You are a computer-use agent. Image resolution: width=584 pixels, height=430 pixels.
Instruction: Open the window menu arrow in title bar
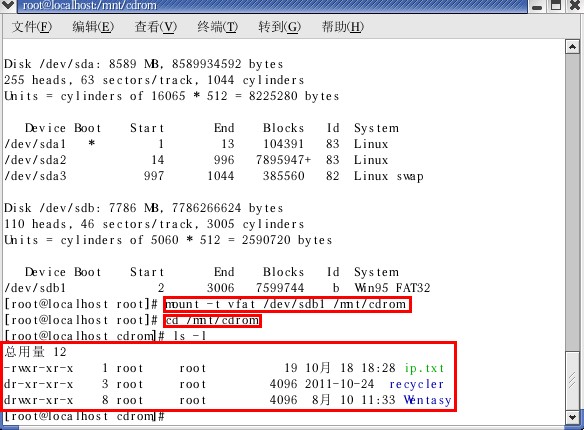coord(8,5)
